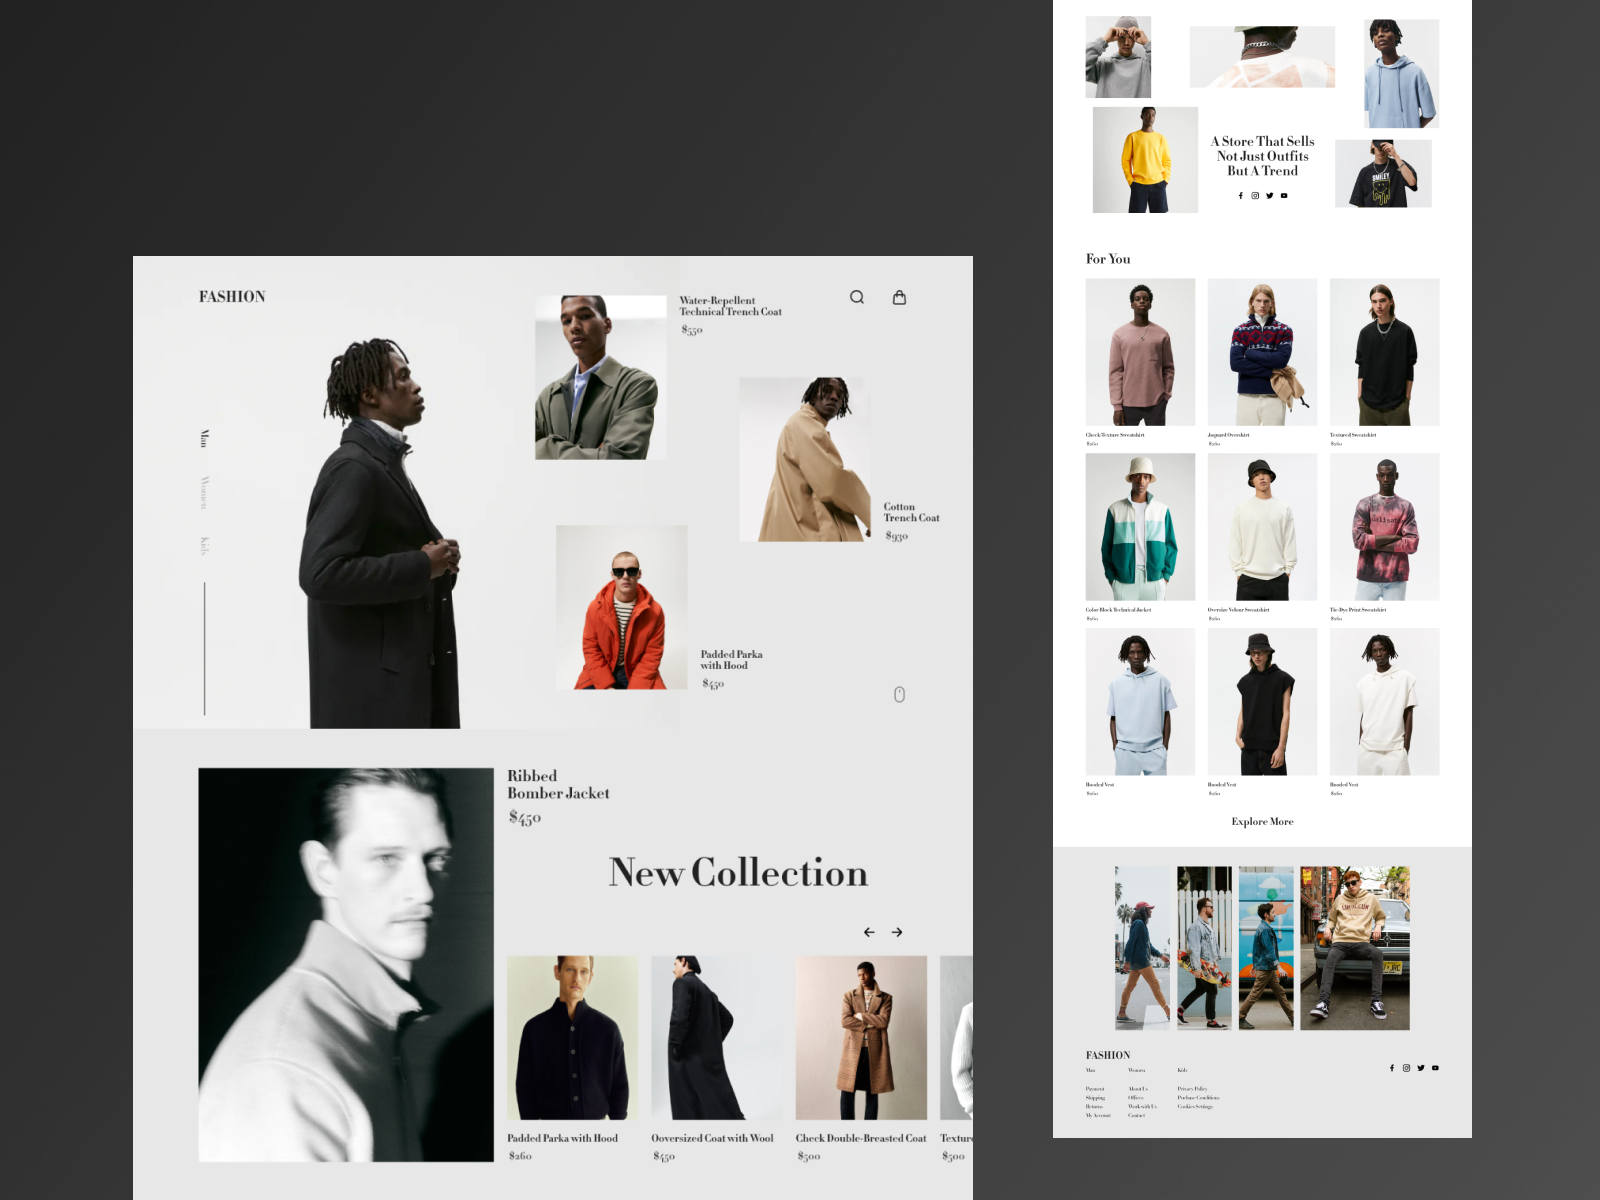Click the Explore More button

tap(1262, 821)
